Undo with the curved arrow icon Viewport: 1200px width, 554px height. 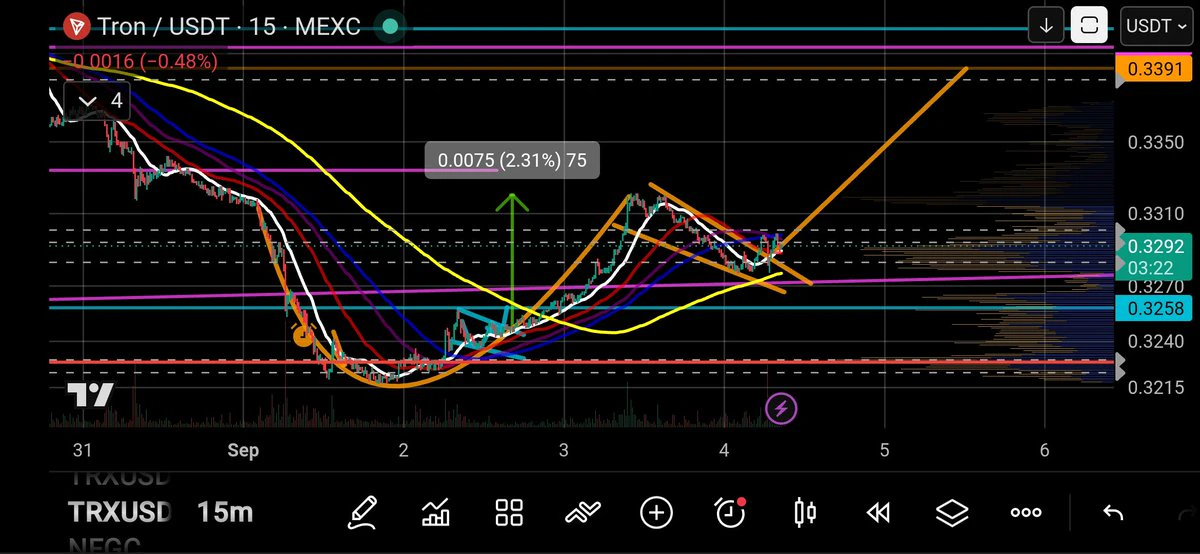[x=1112, y=513]
